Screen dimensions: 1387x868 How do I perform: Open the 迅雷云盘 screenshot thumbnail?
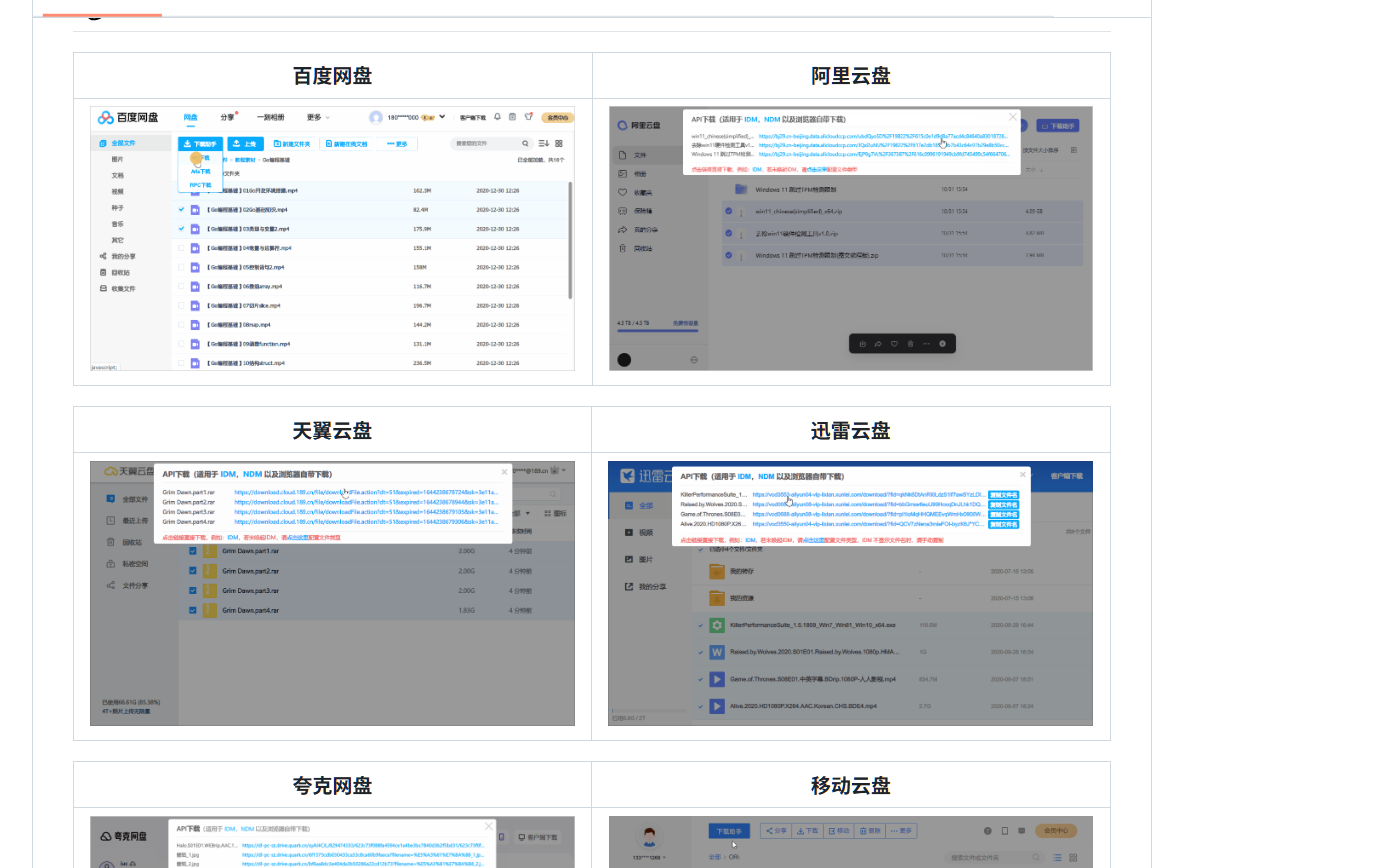[x=850, y=593]
